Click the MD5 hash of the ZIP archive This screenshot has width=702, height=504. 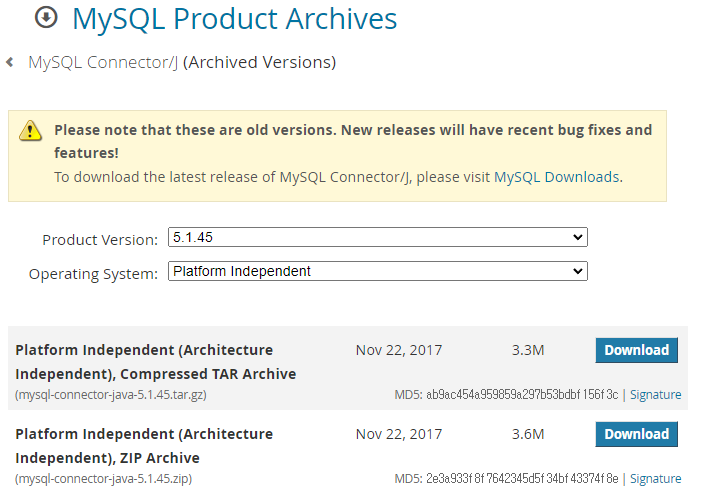pos(522,479)
